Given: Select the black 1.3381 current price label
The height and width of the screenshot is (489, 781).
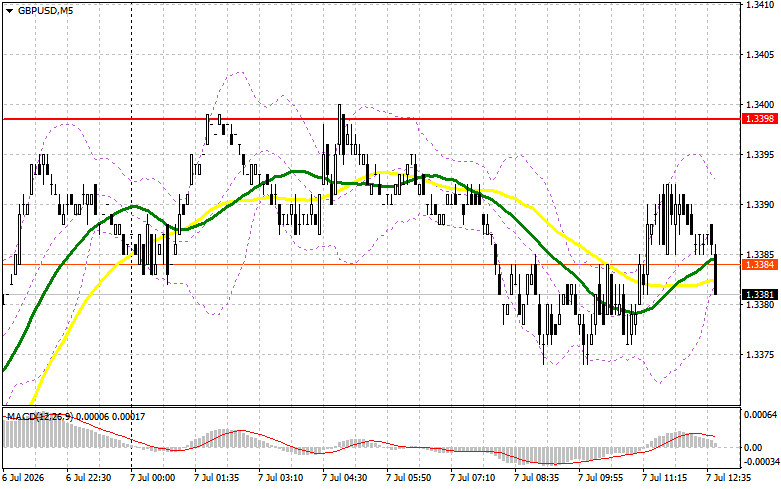Looking at the screenshot, I should [761, 294].
